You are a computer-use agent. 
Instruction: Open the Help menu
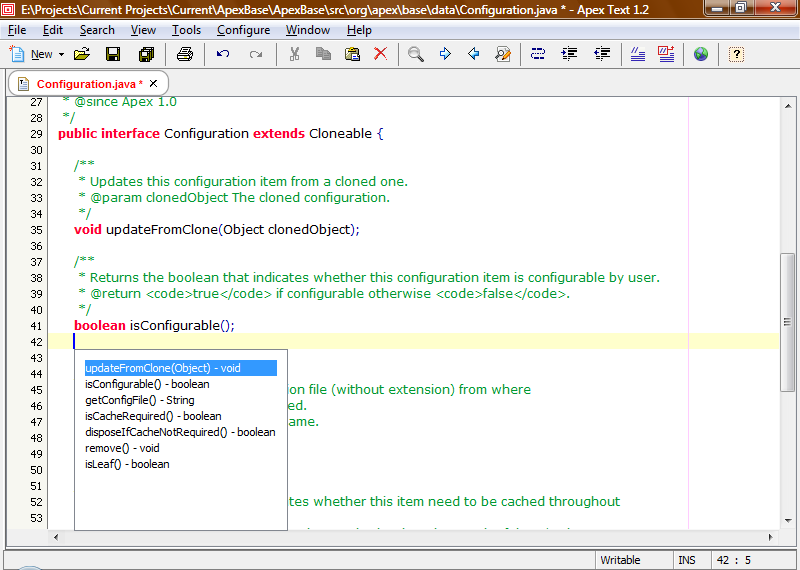pos(359,30)
